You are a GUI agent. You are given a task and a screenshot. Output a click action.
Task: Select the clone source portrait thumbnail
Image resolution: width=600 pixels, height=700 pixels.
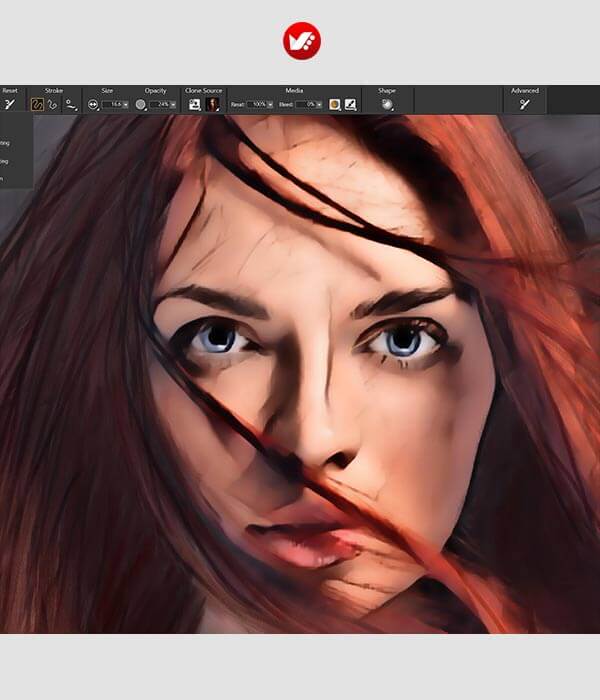[212, 104]
